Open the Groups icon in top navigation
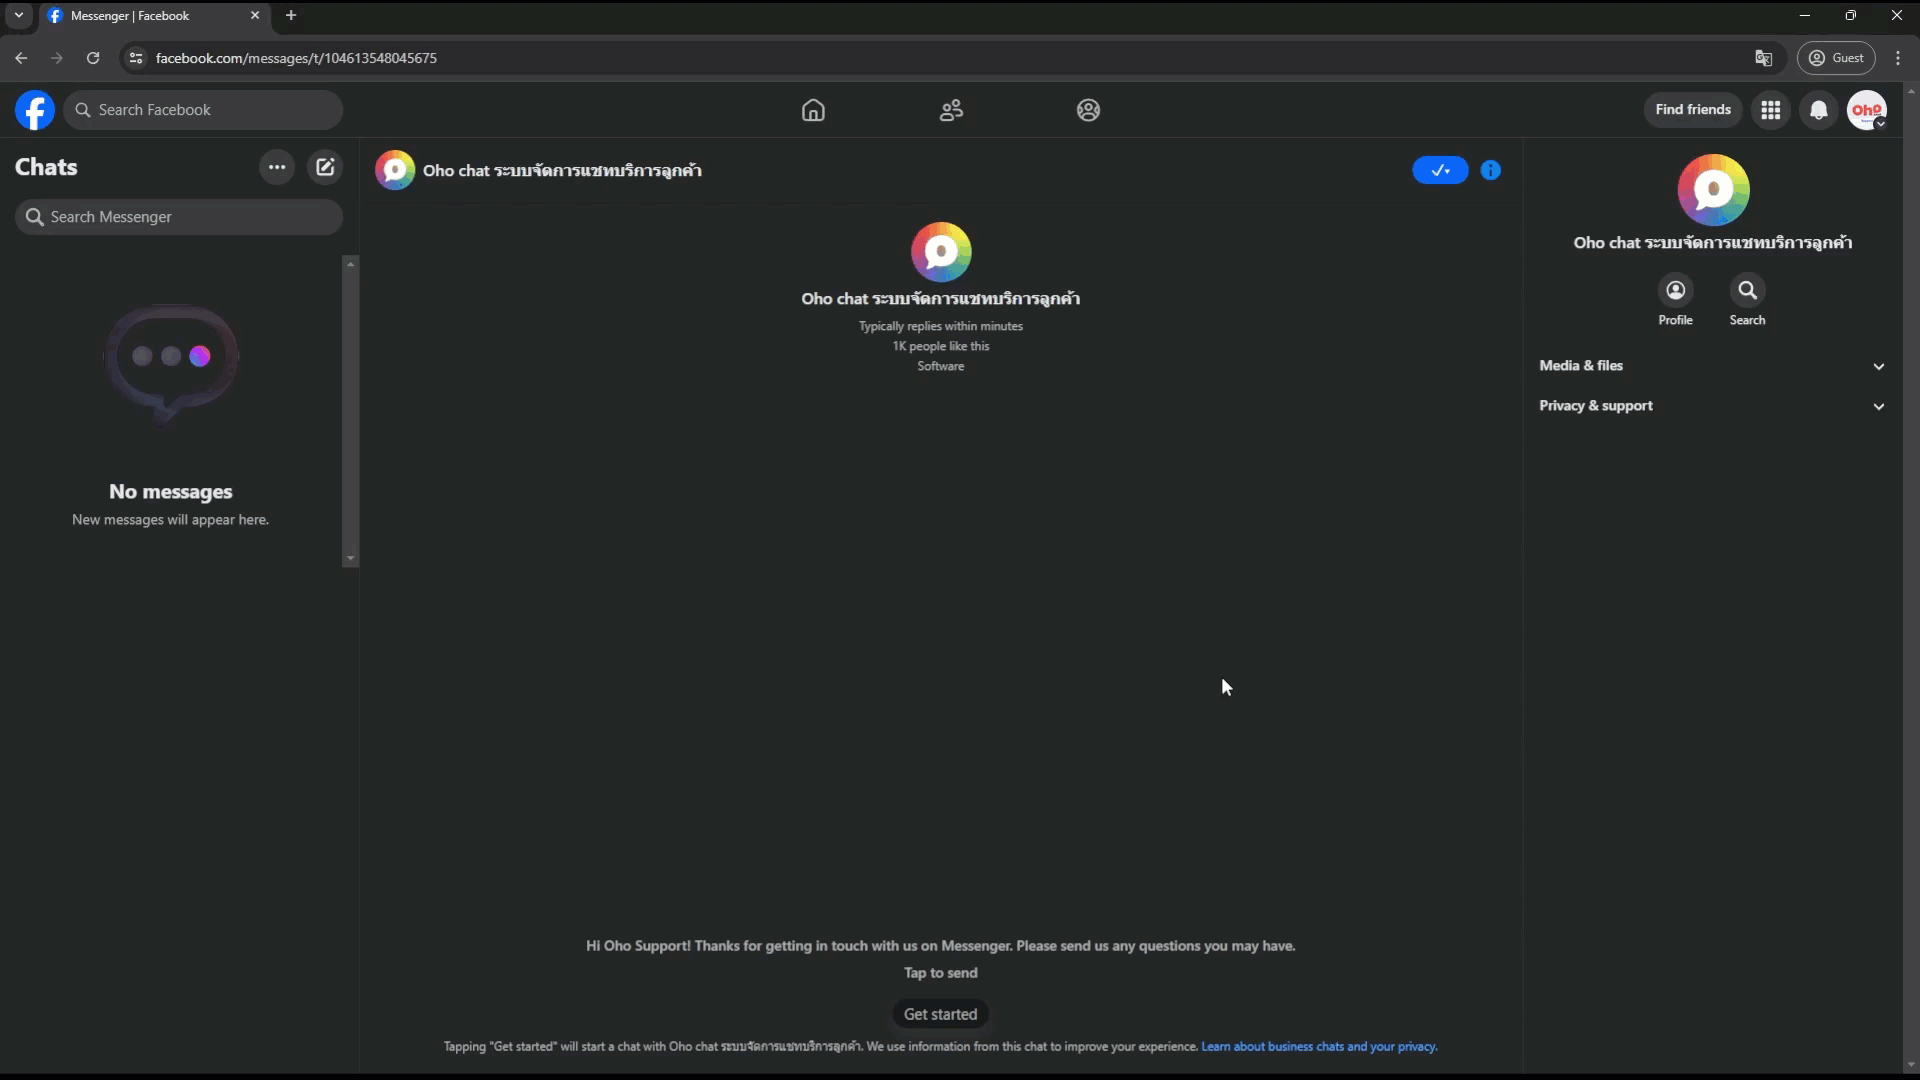1920x1080 pixels. (1088, 110)
